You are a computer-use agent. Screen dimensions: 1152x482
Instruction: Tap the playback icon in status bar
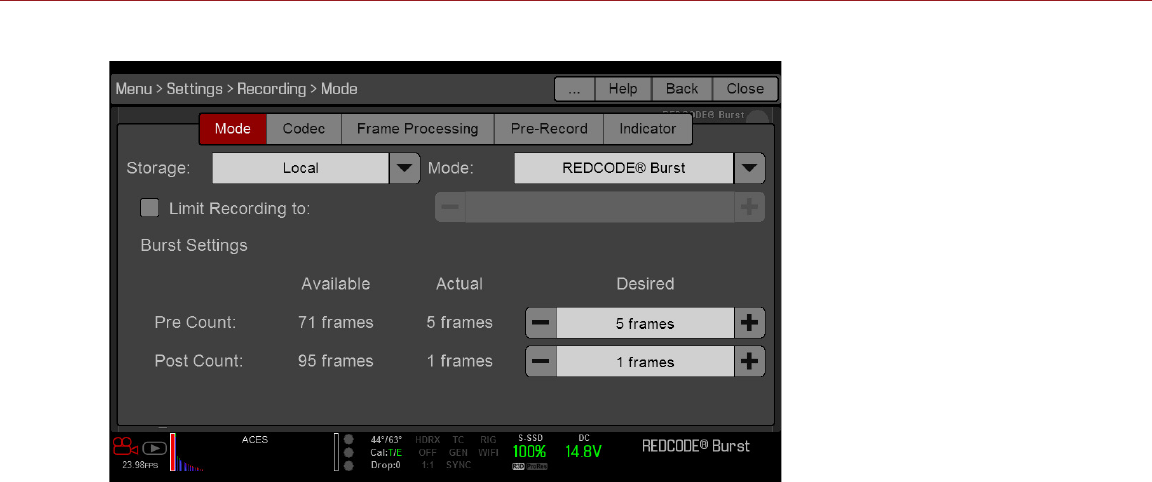154,447
